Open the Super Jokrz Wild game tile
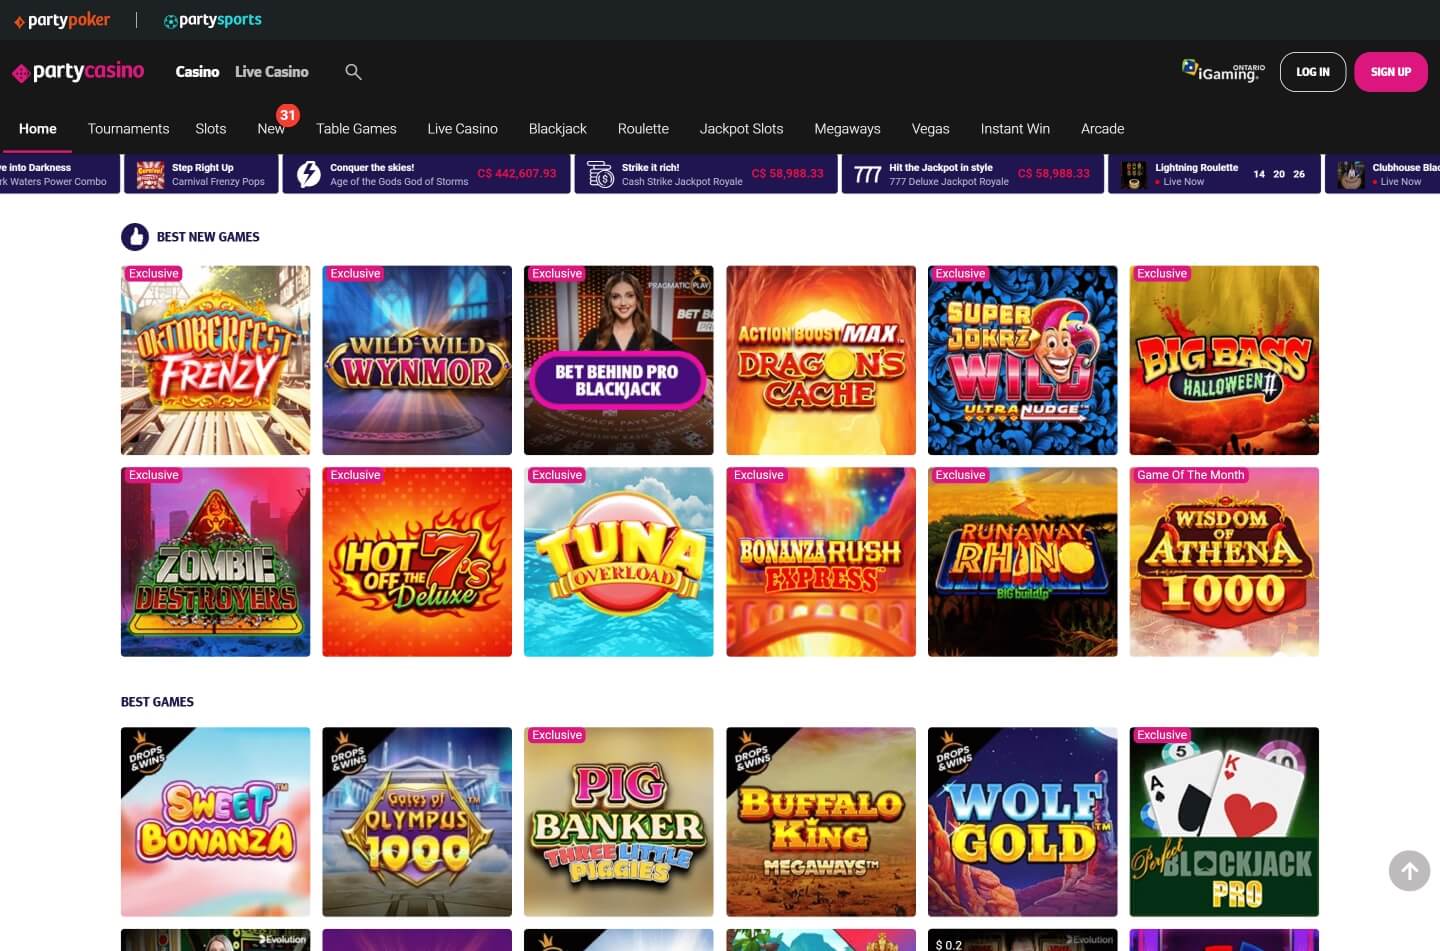The width and height of the screenshot is (1440, 951). [x=1023, y=360]
